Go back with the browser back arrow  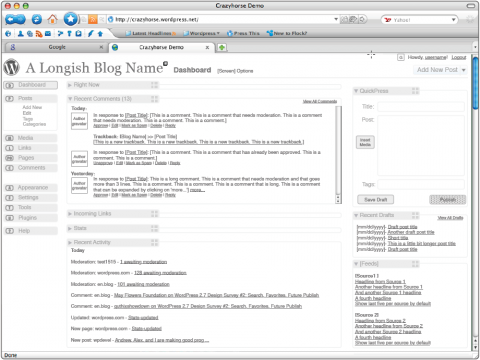click(11, 19)
